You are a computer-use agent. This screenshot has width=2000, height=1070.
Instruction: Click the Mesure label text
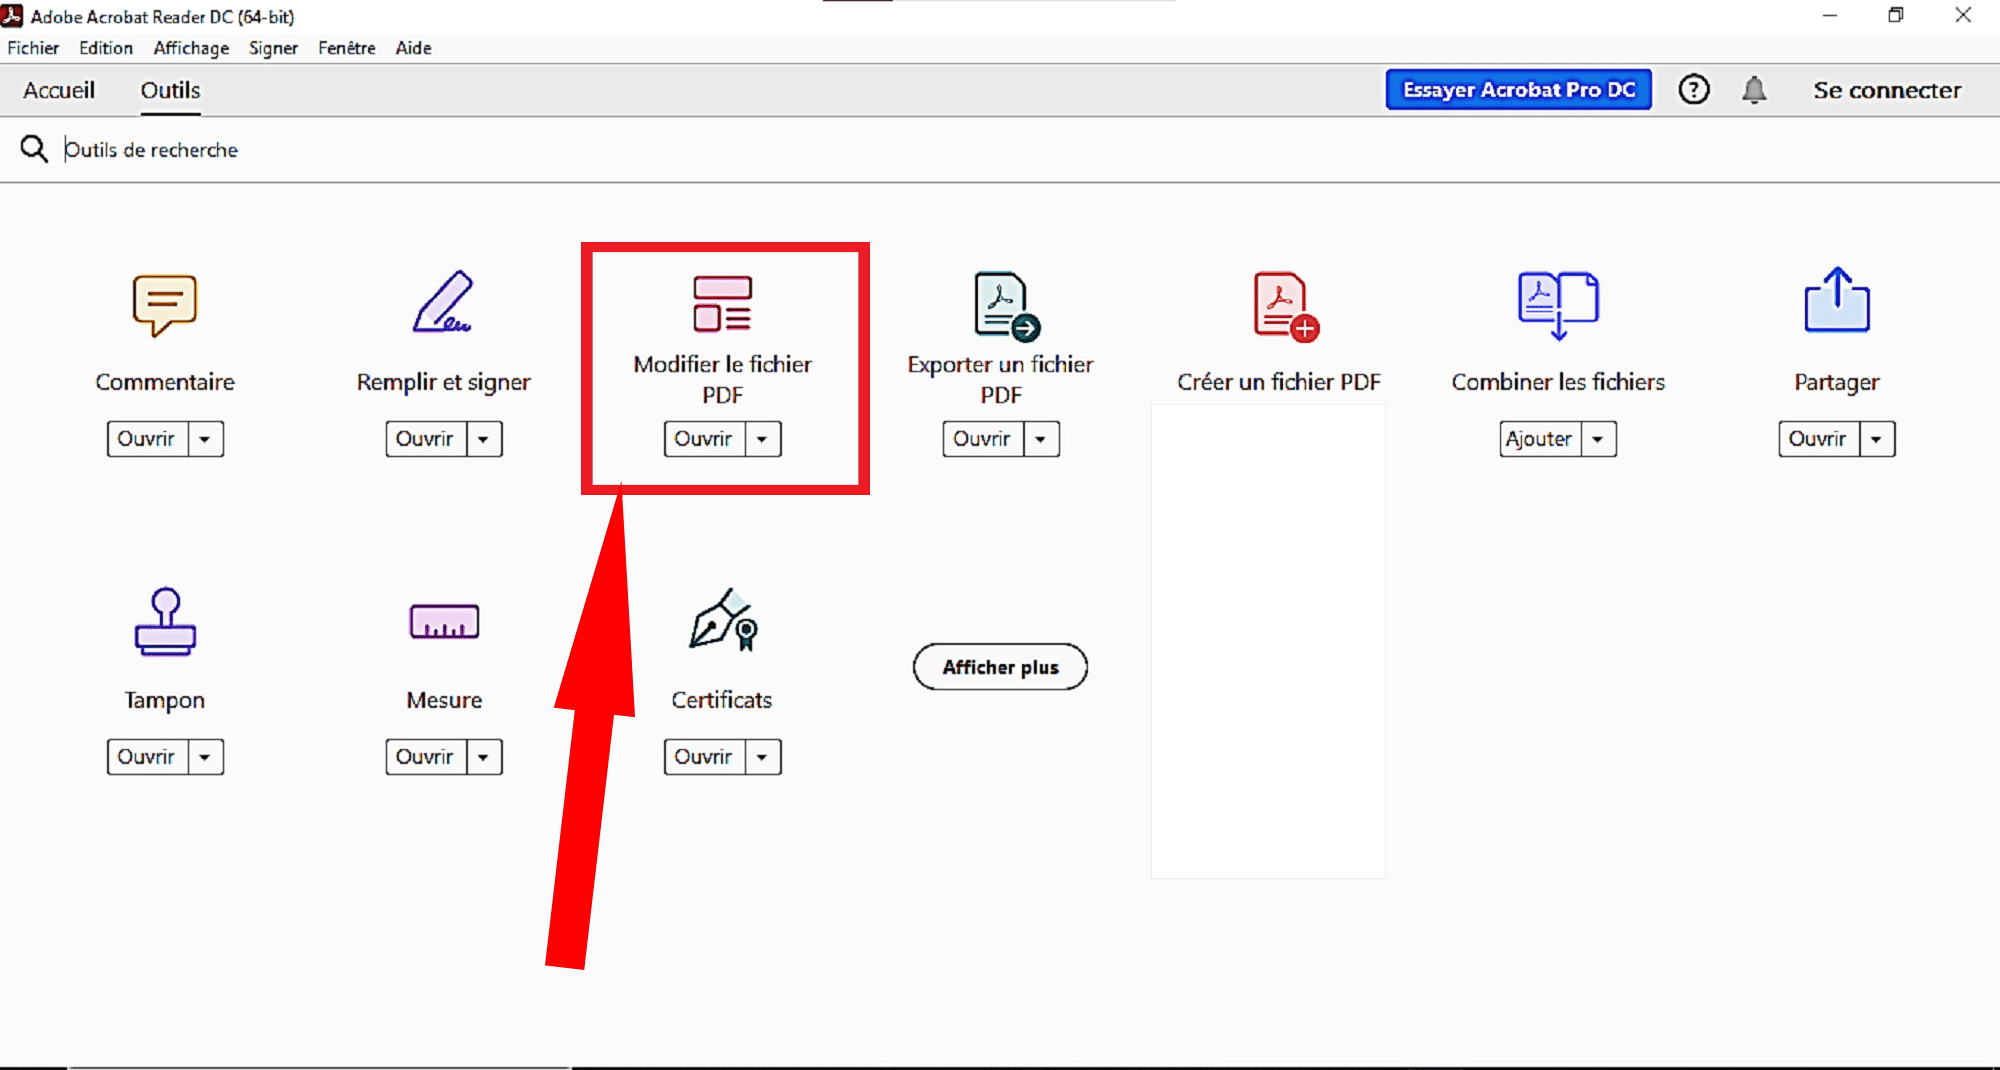point(444,700)
